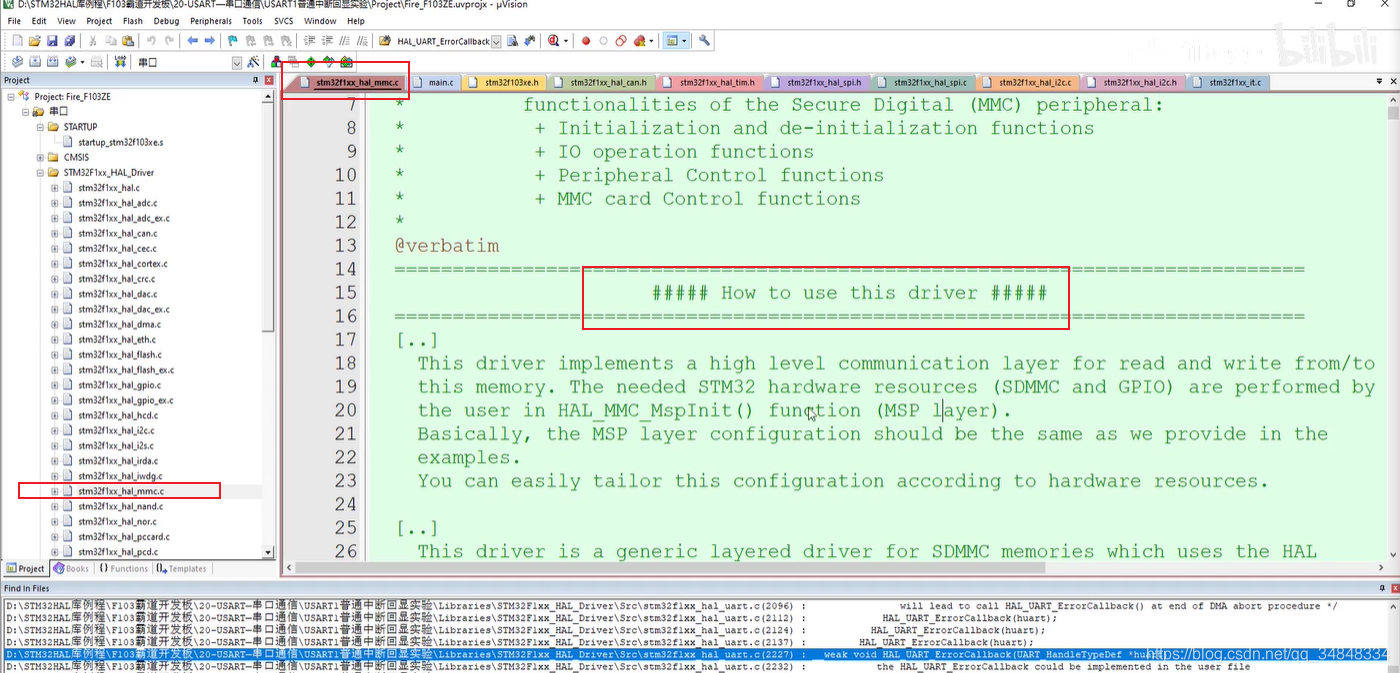Collapse the Project: Fire_F103ZE root node

click(x=11, y=96)
